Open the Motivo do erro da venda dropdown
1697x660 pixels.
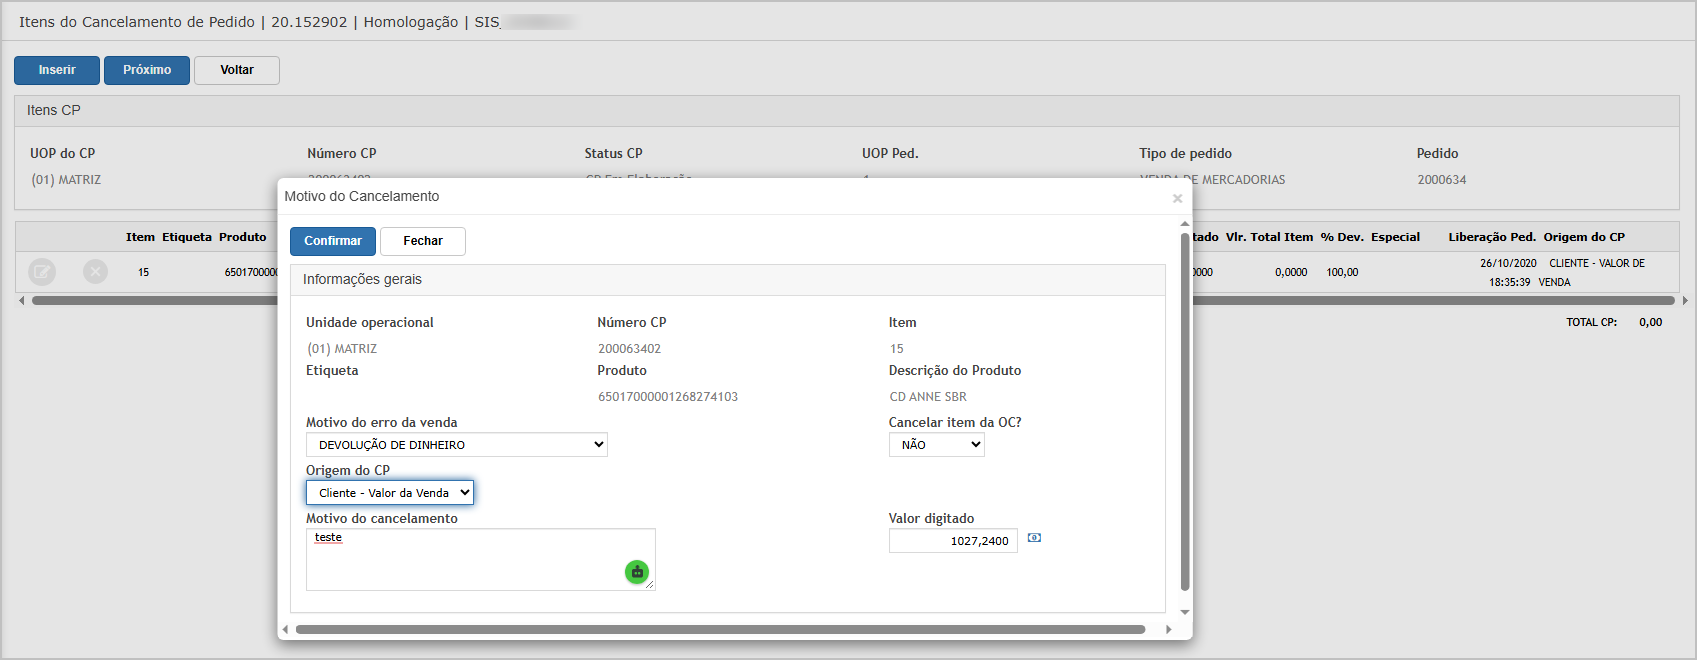point(457,445)
